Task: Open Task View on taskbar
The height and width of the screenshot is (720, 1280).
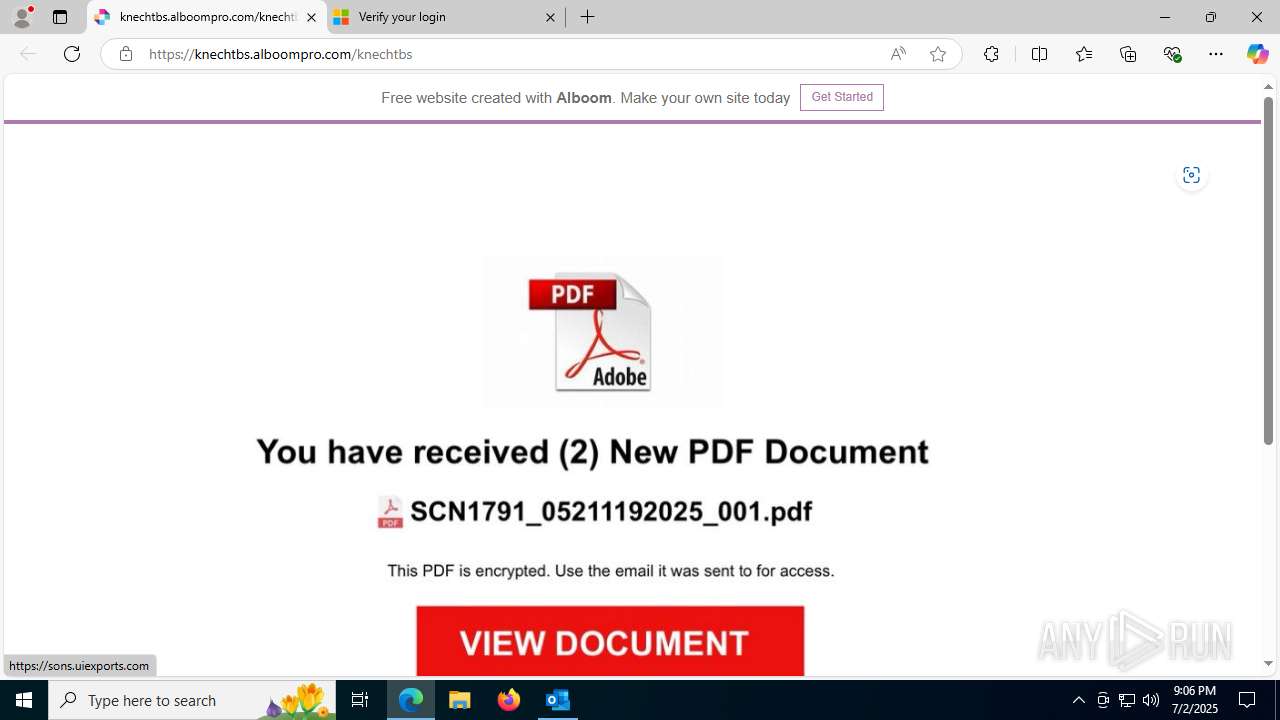Action: (360, 700)
